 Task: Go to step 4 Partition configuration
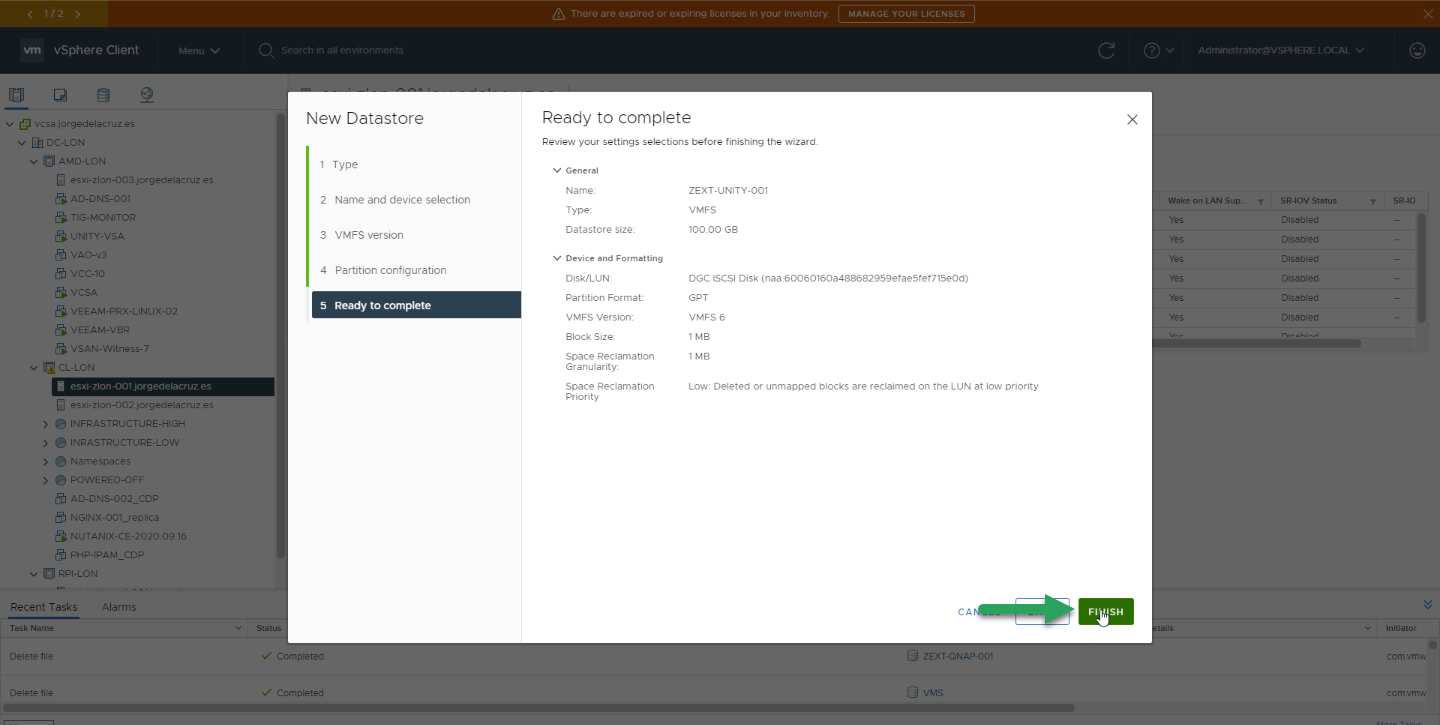point(415,270)
